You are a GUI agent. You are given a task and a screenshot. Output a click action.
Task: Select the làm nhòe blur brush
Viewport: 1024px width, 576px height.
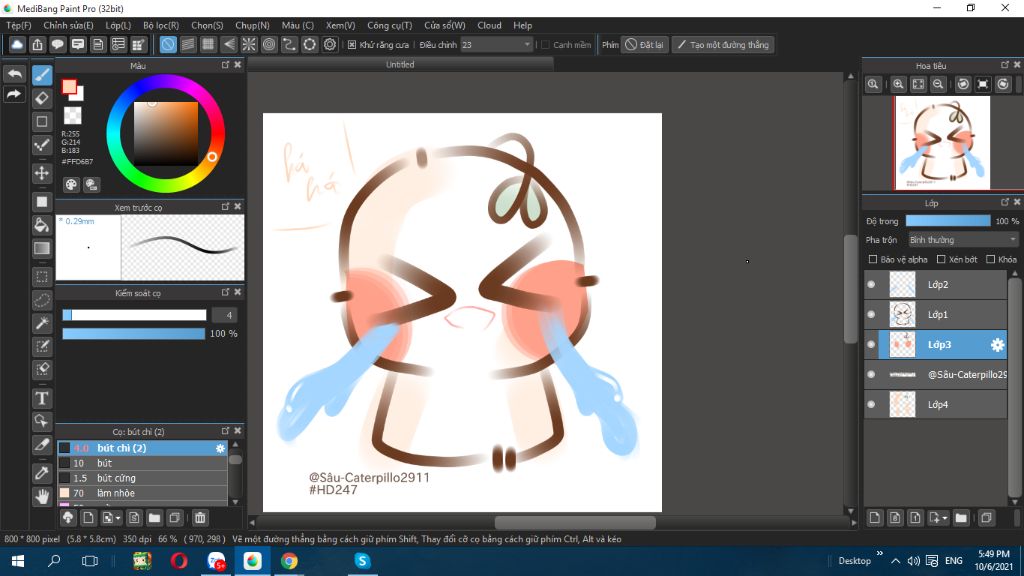(143, 493)
